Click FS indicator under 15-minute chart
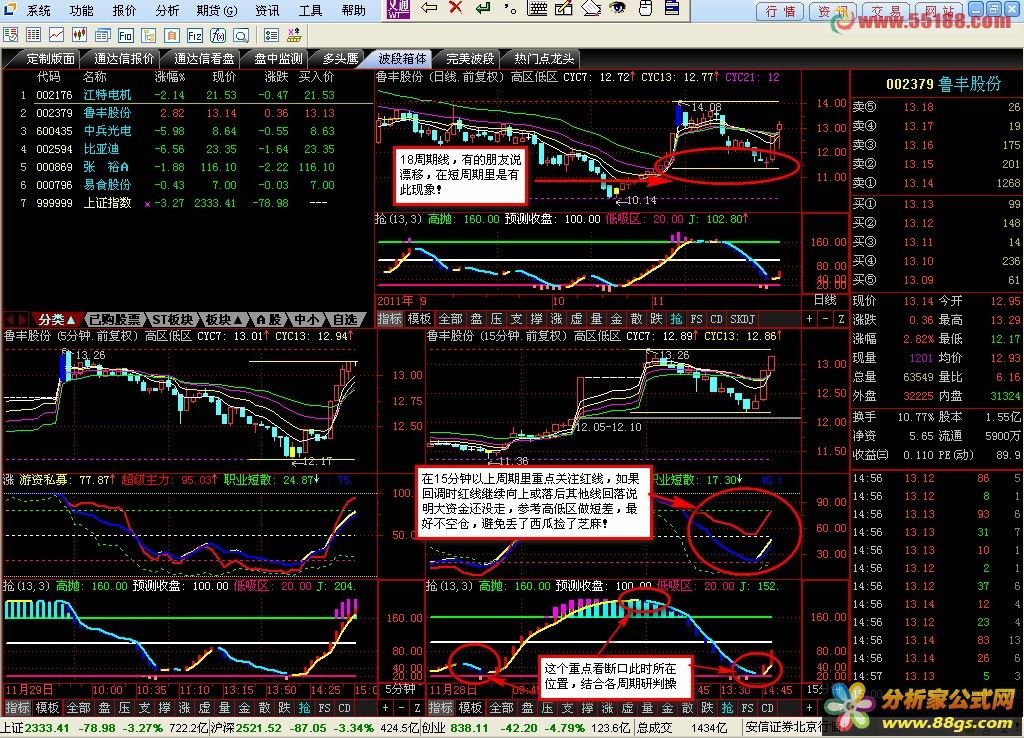Screen dimensions: 1024x738 748,707
